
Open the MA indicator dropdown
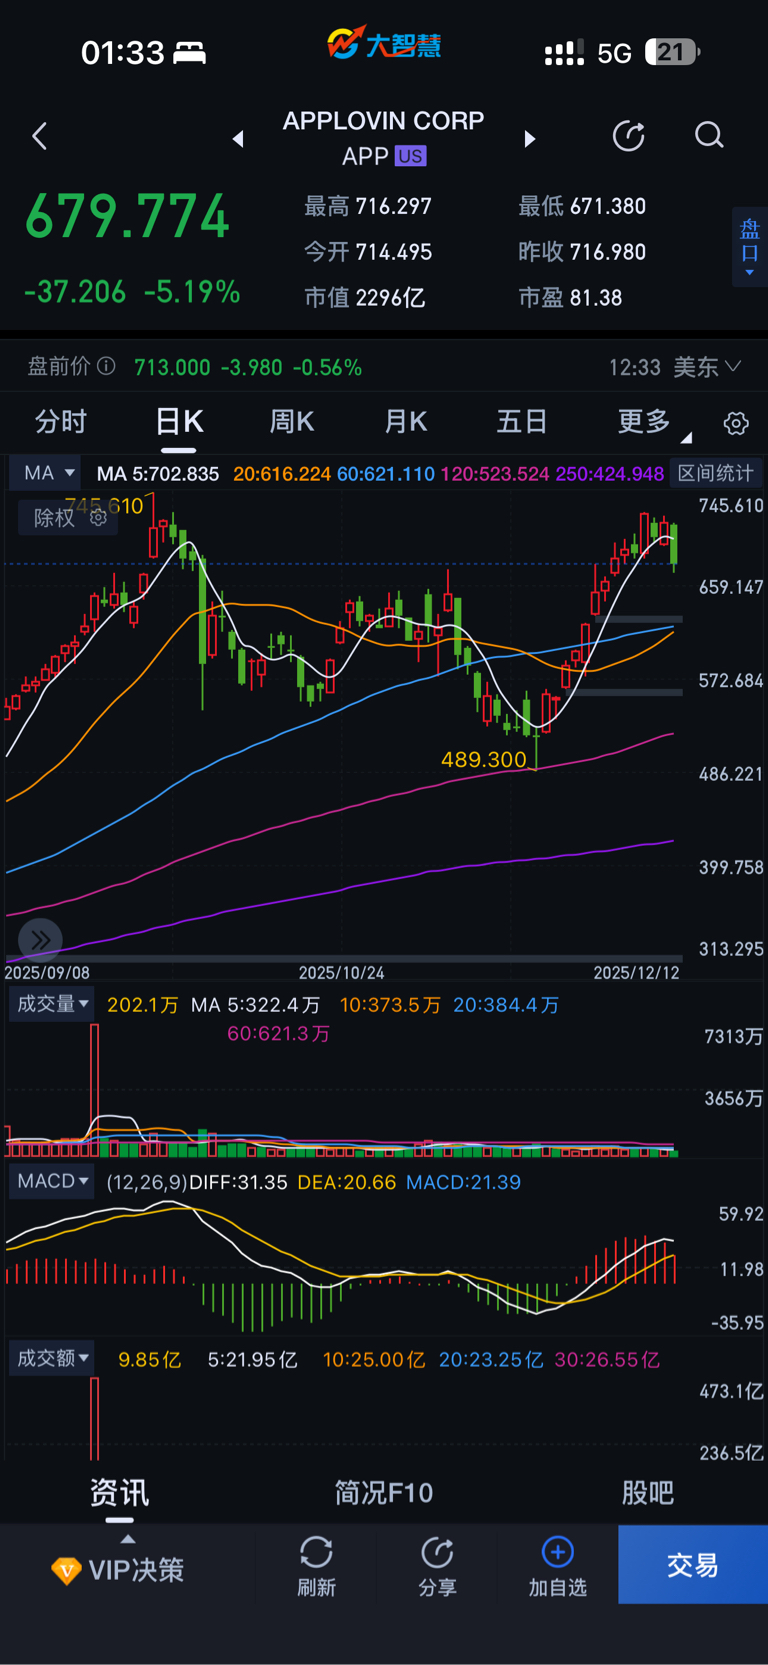(x=47, y=473)
